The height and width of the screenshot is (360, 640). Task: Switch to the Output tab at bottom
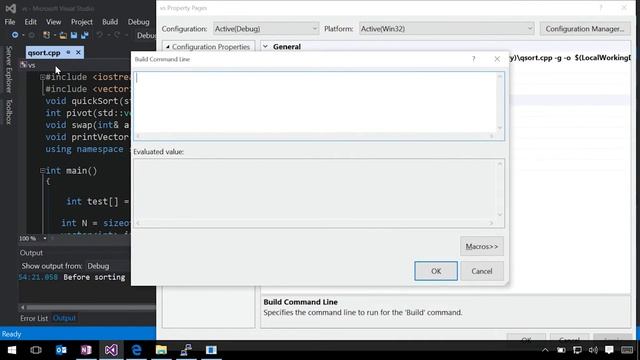coord(64,318)
